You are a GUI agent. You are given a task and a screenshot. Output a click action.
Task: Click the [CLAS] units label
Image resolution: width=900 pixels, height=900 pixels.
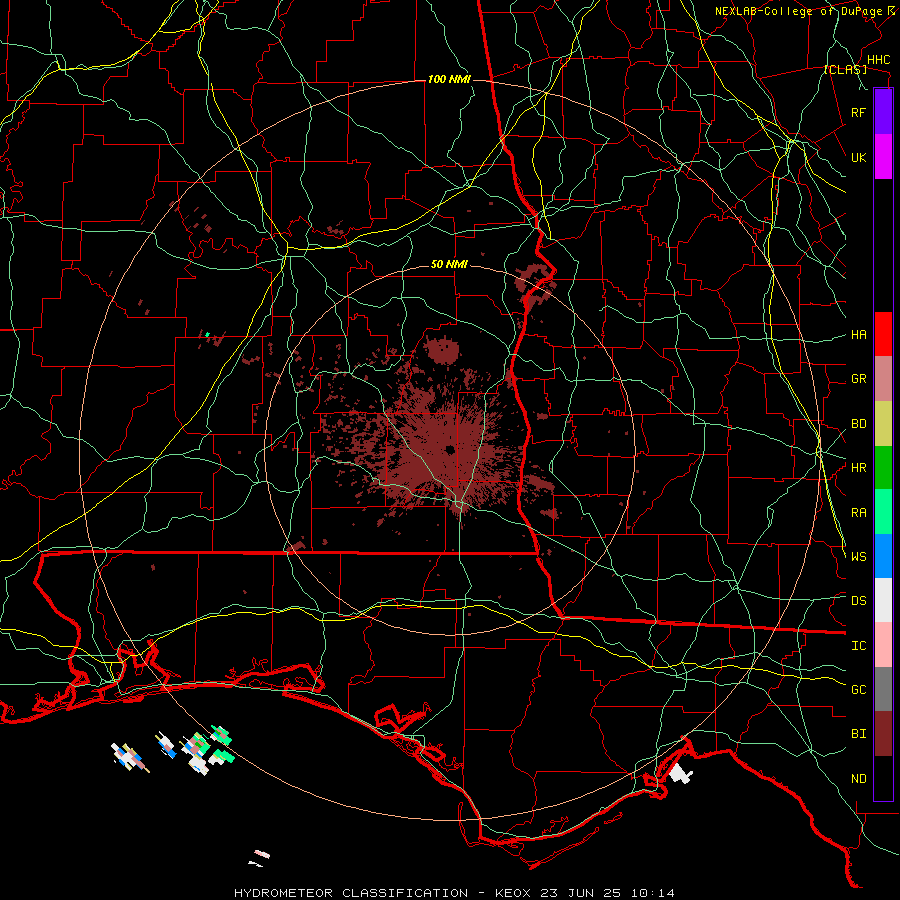pyautogui.click(x=845, y=70)
